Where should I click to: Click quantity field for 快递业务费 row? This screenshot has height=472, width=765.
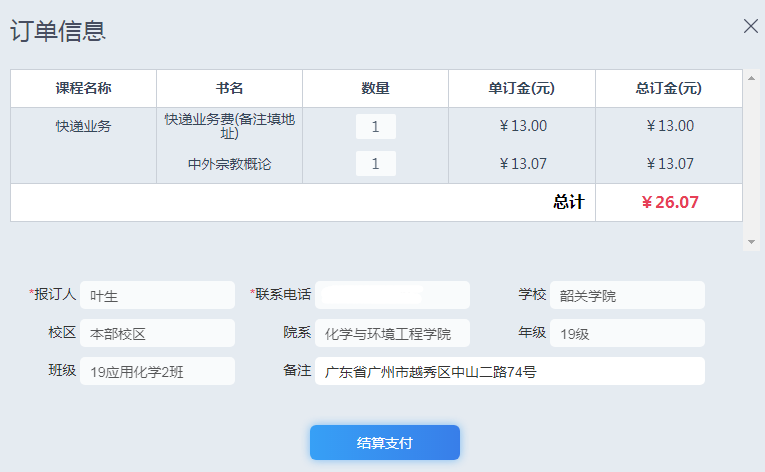[x=376, y=127]
